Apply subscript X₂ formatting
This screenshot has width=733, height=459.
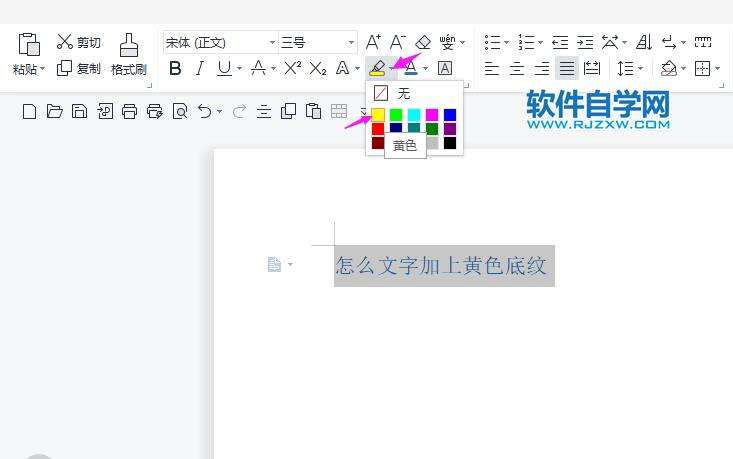point(318,69)
